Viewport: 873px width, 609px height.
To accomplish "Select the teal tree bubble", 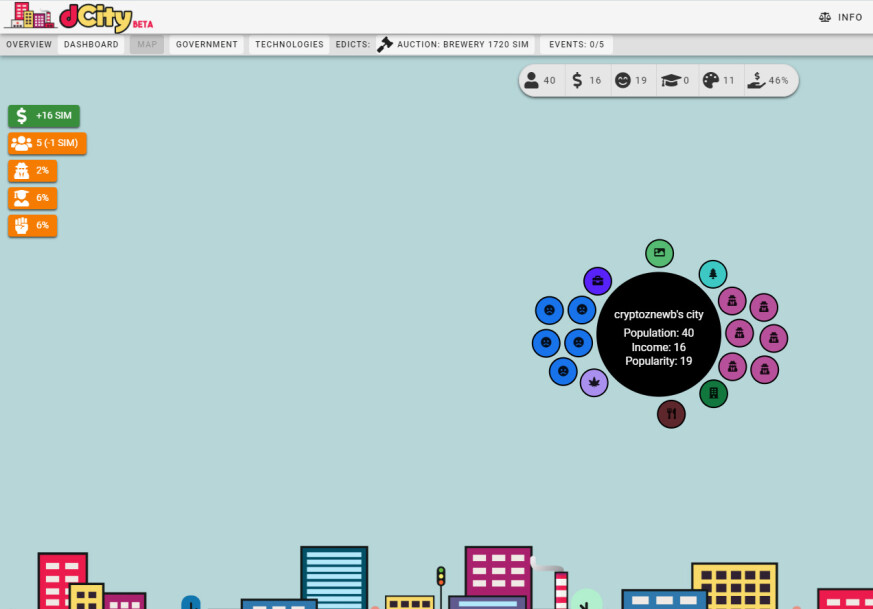I will click(713, 274).
